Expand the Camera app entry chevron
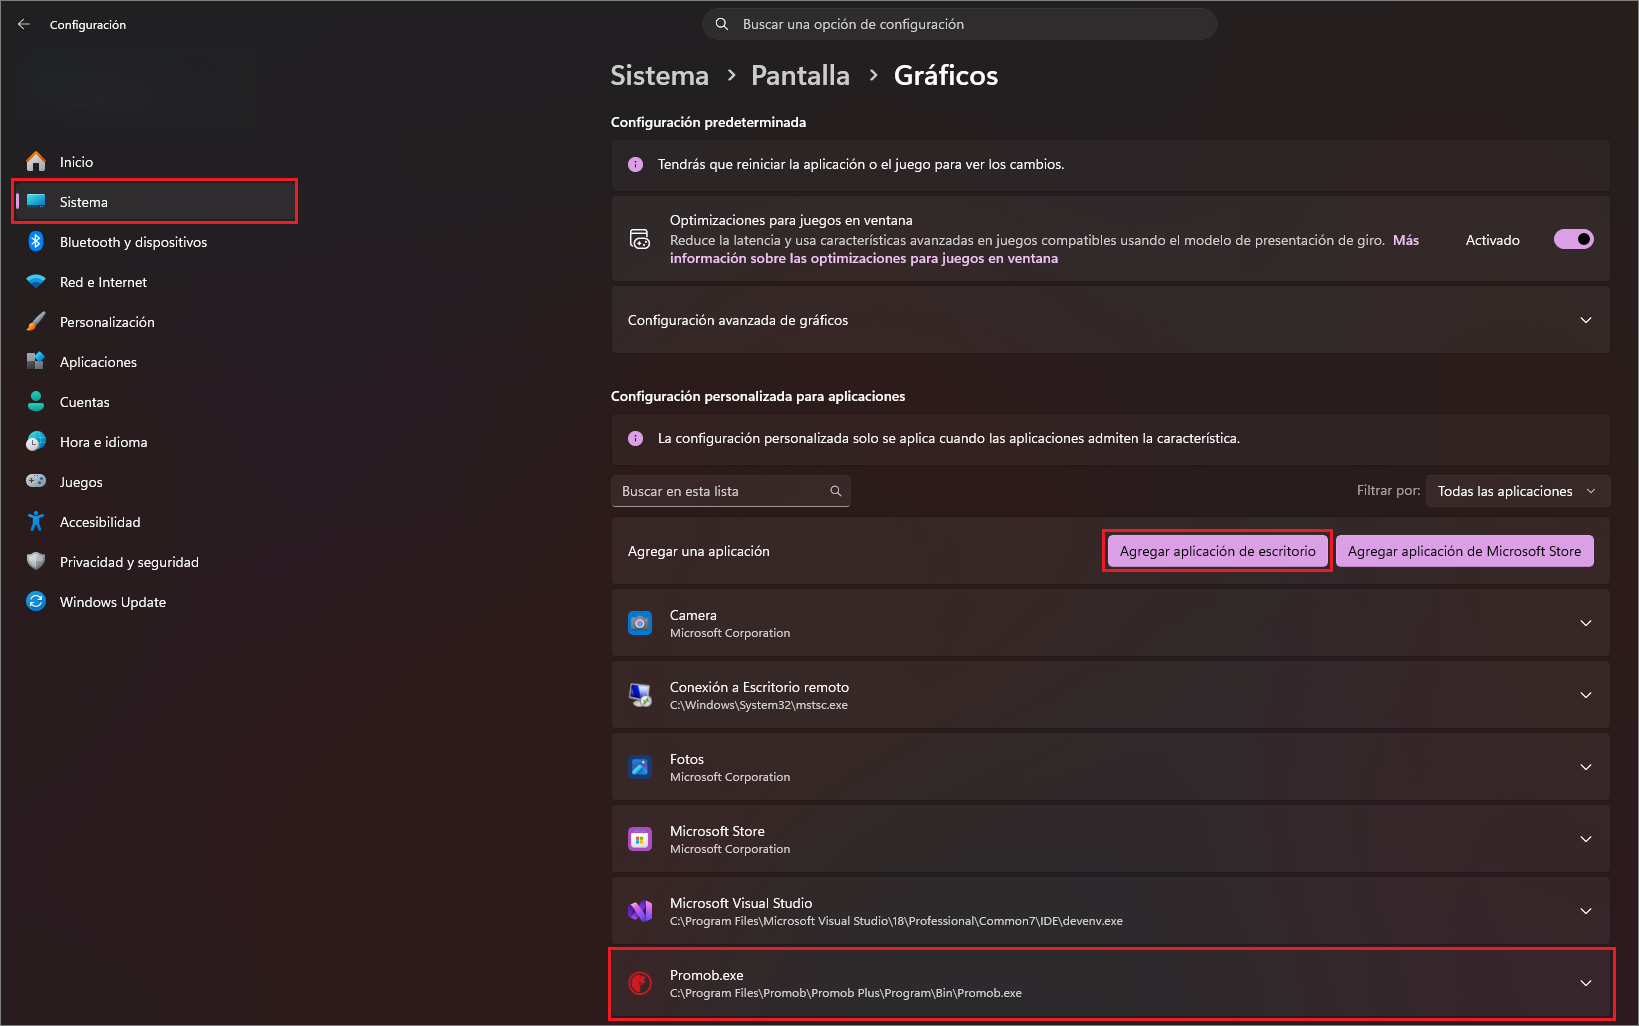 [x=1585, y=623]
